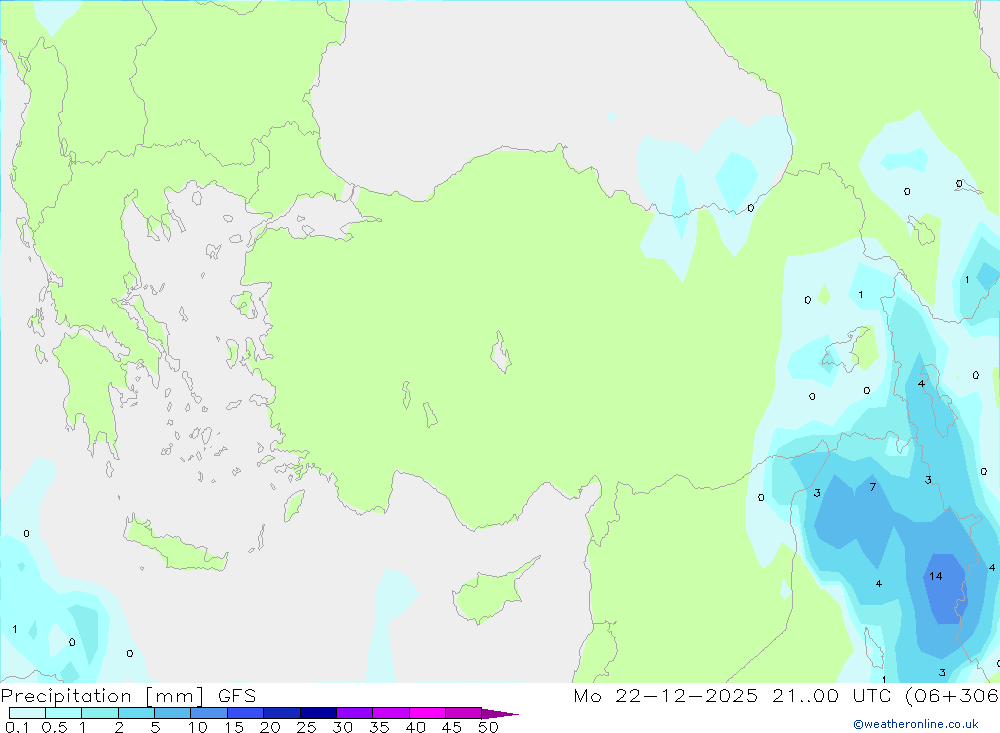Image resolution: width=1000 pixels, height=733 pixels.
Task: Click legend label '20'
Action: pos(270,727)
